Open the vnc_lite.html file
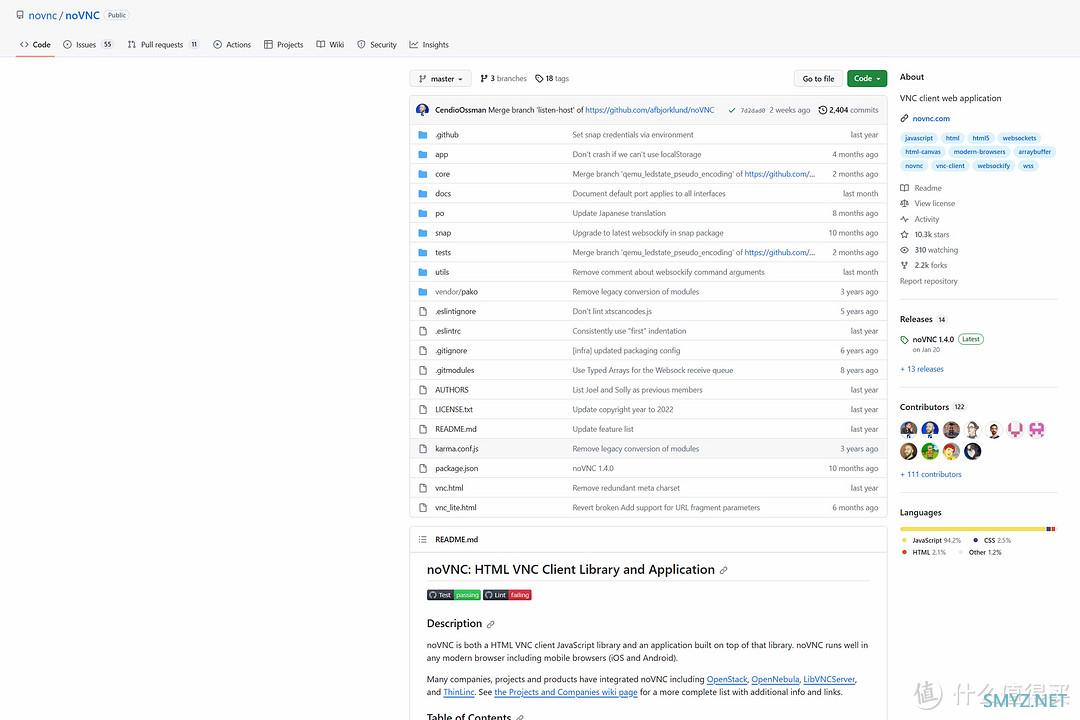The image size is (1080, 720). point(456,508)
